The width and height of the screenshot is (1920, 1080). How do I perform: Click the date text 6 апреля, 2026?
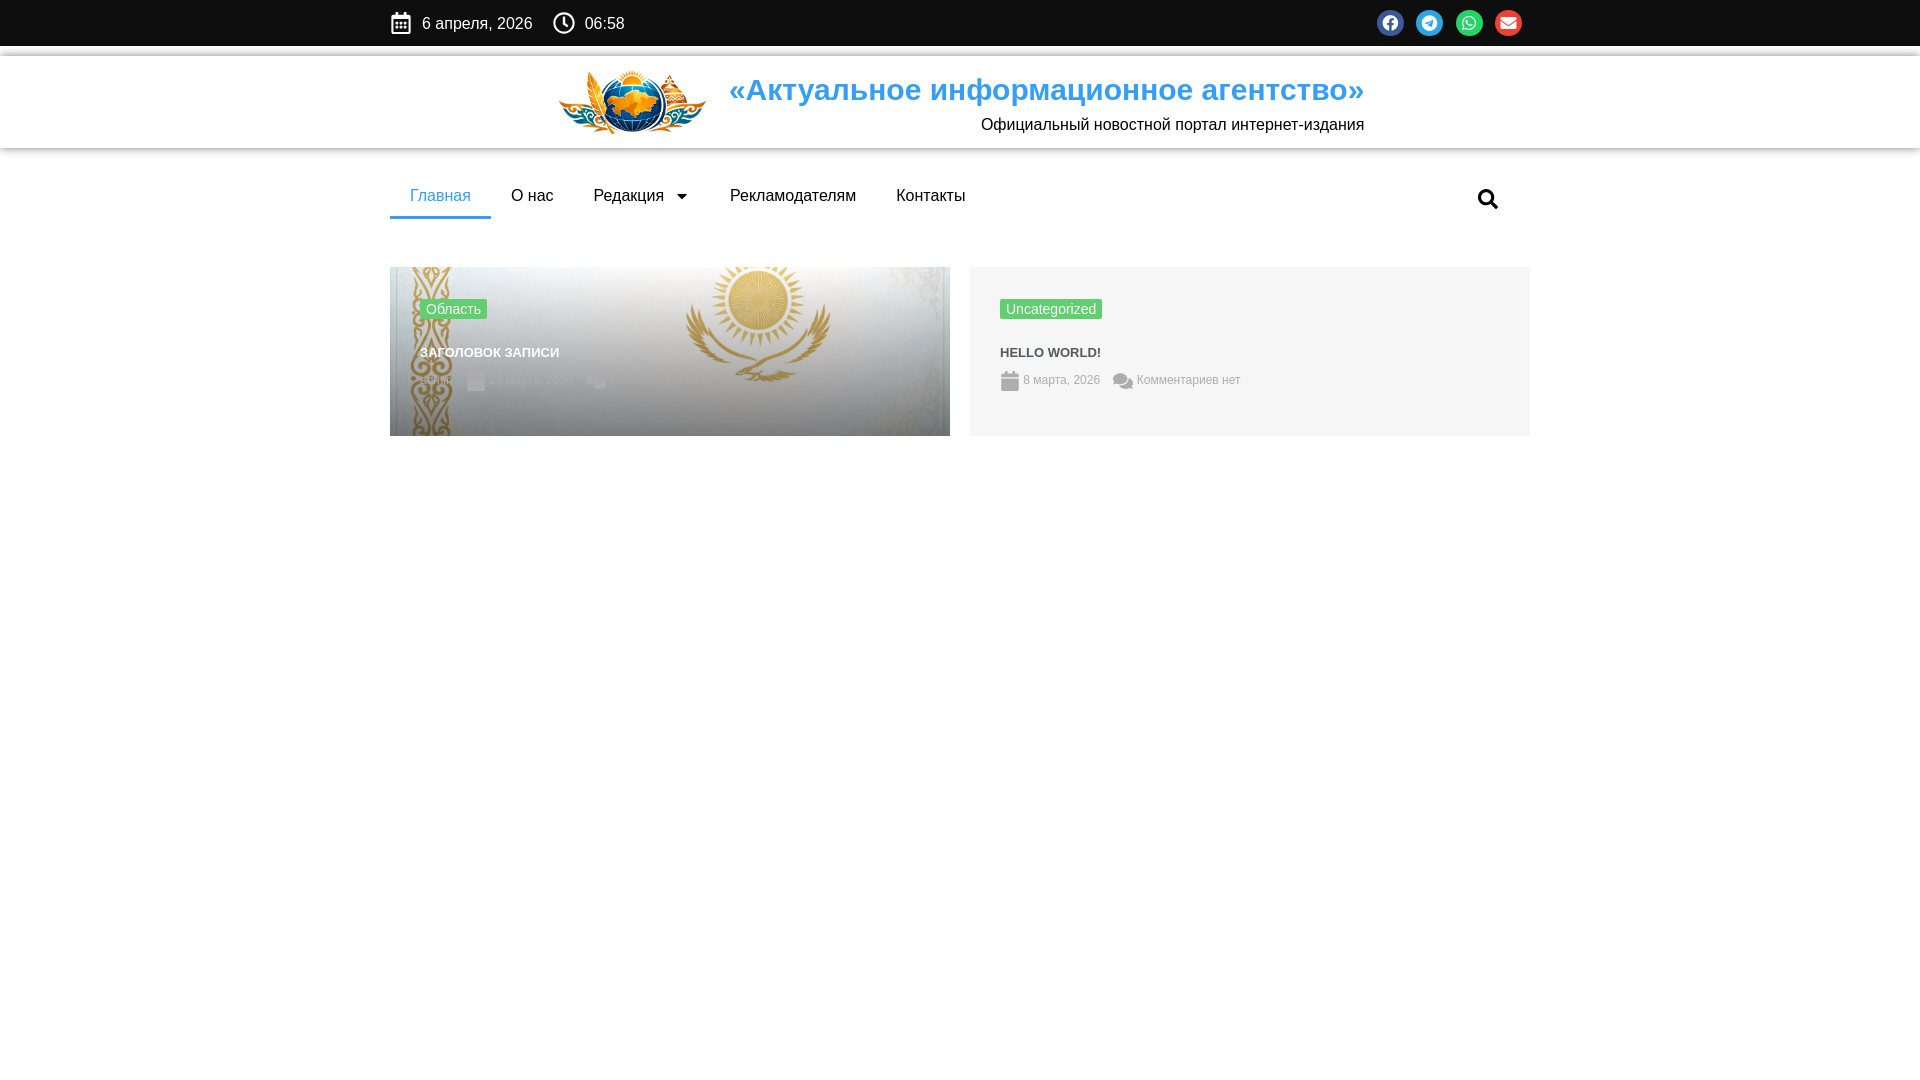click(477, 24)
